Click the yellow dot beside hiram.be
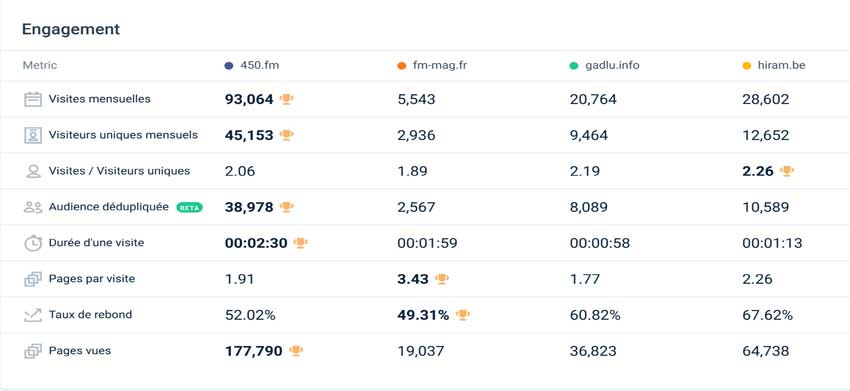This screenshot has width=850, height=391. pyautogui.click(x=746, y=66)
